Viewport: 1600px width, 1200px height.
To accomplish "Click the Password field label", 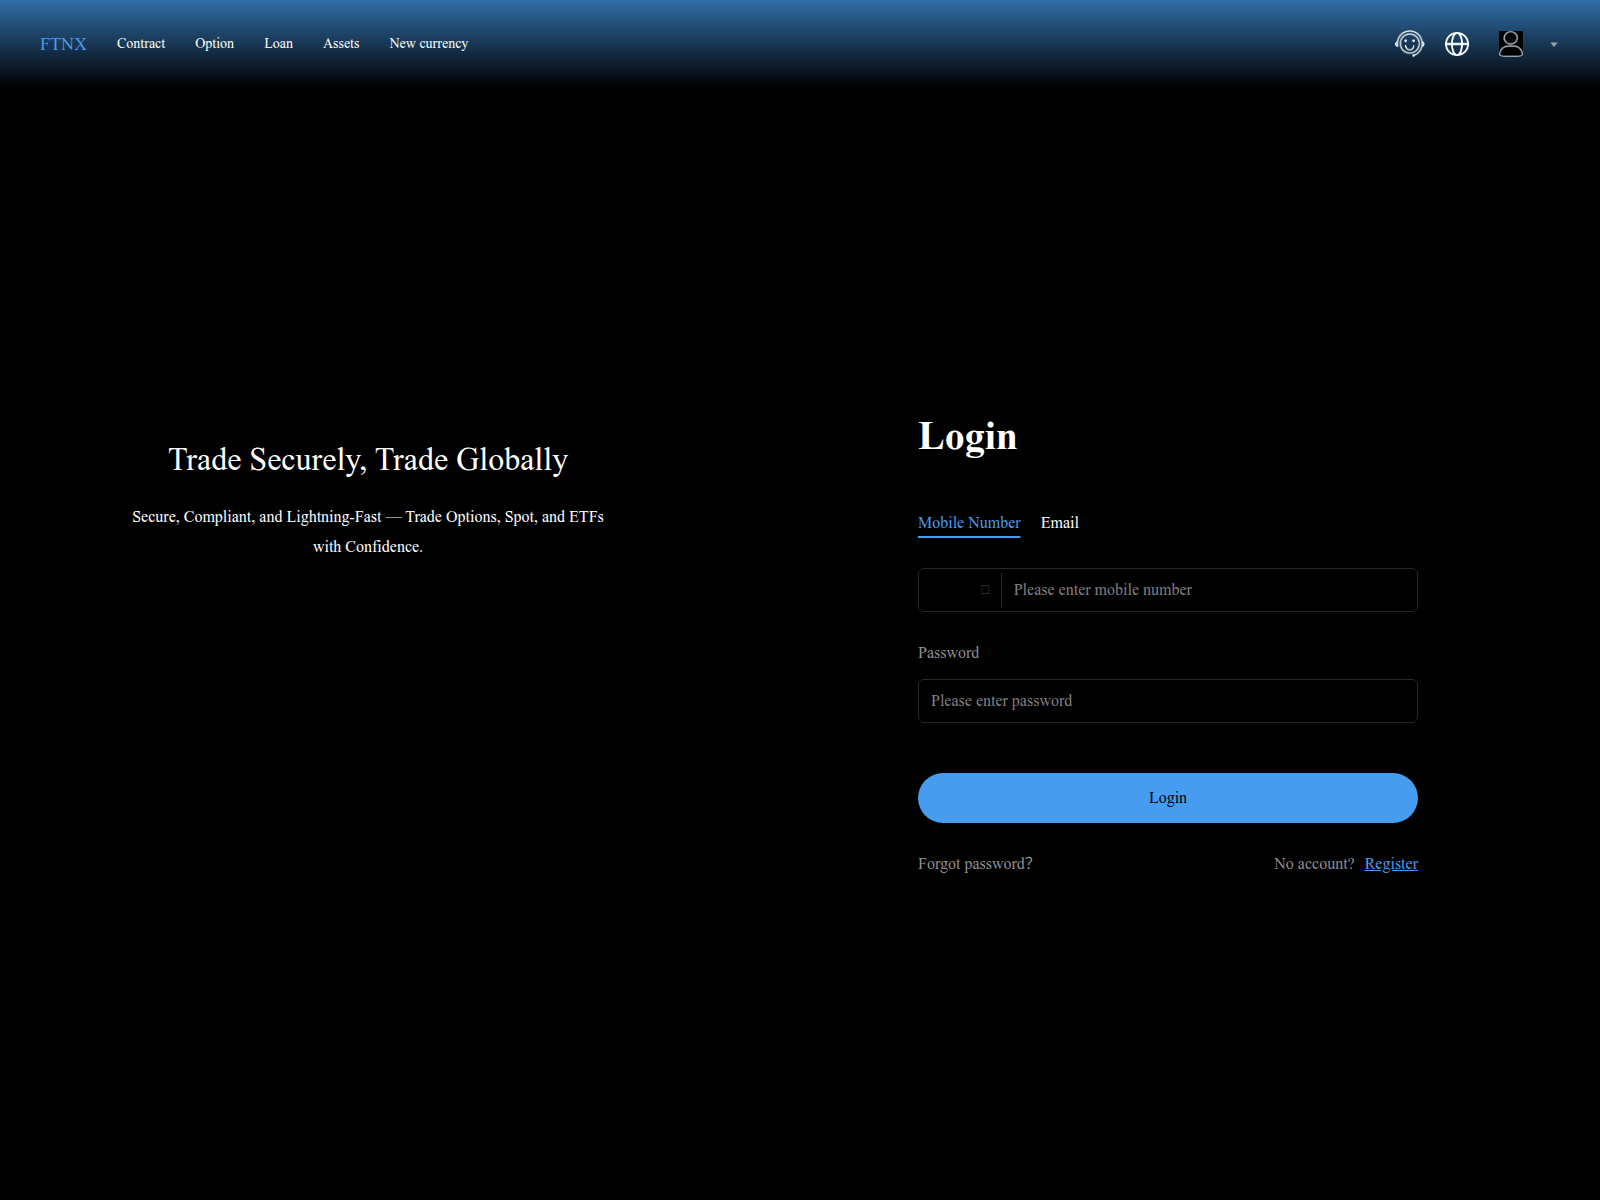I will click(948, 652).
